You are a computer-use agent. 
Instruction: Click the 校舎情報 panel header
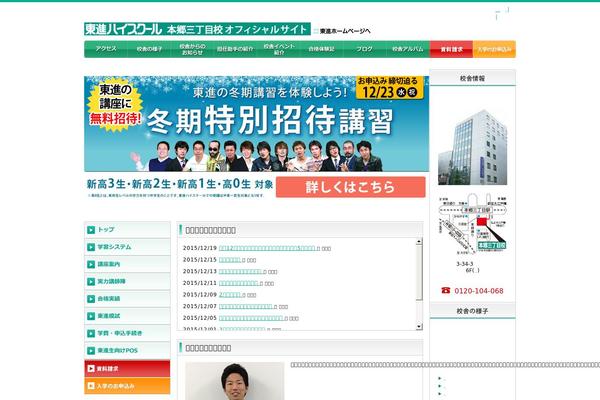pyautogui.click(x=473, y=78)
